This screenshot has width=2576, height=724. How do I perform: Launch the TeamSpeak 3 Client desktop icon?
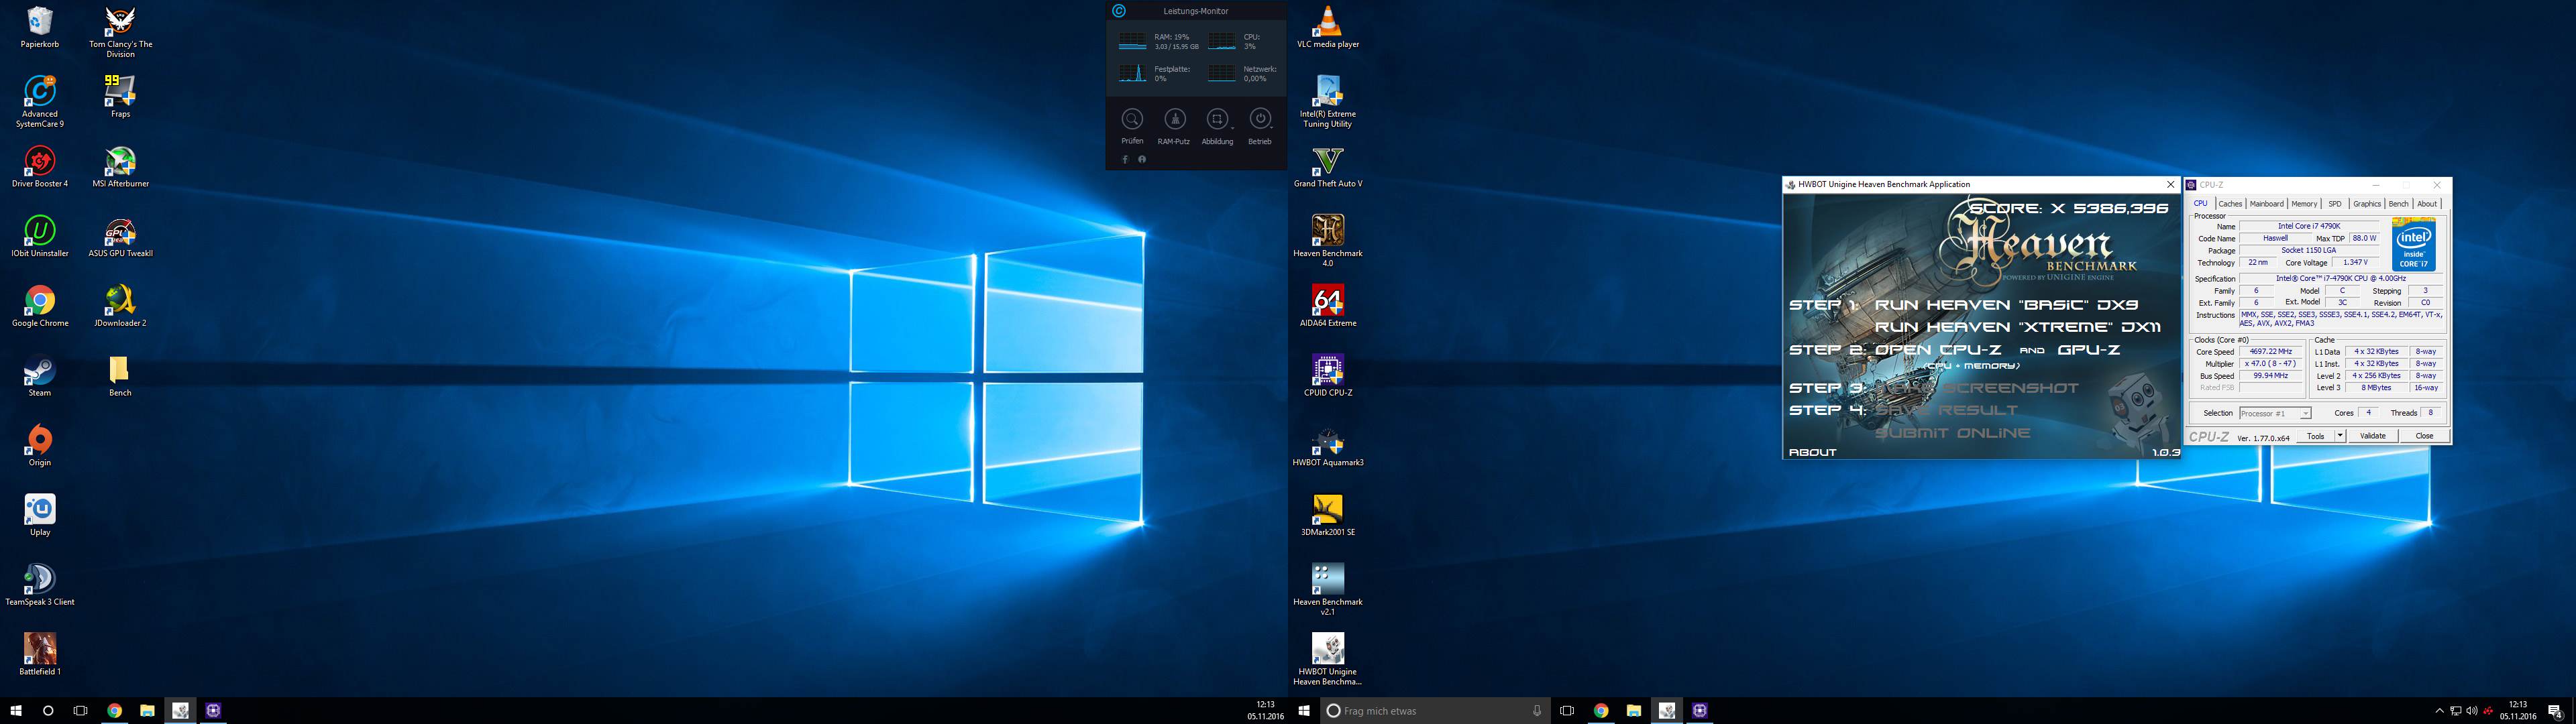(x=40, y=585)
